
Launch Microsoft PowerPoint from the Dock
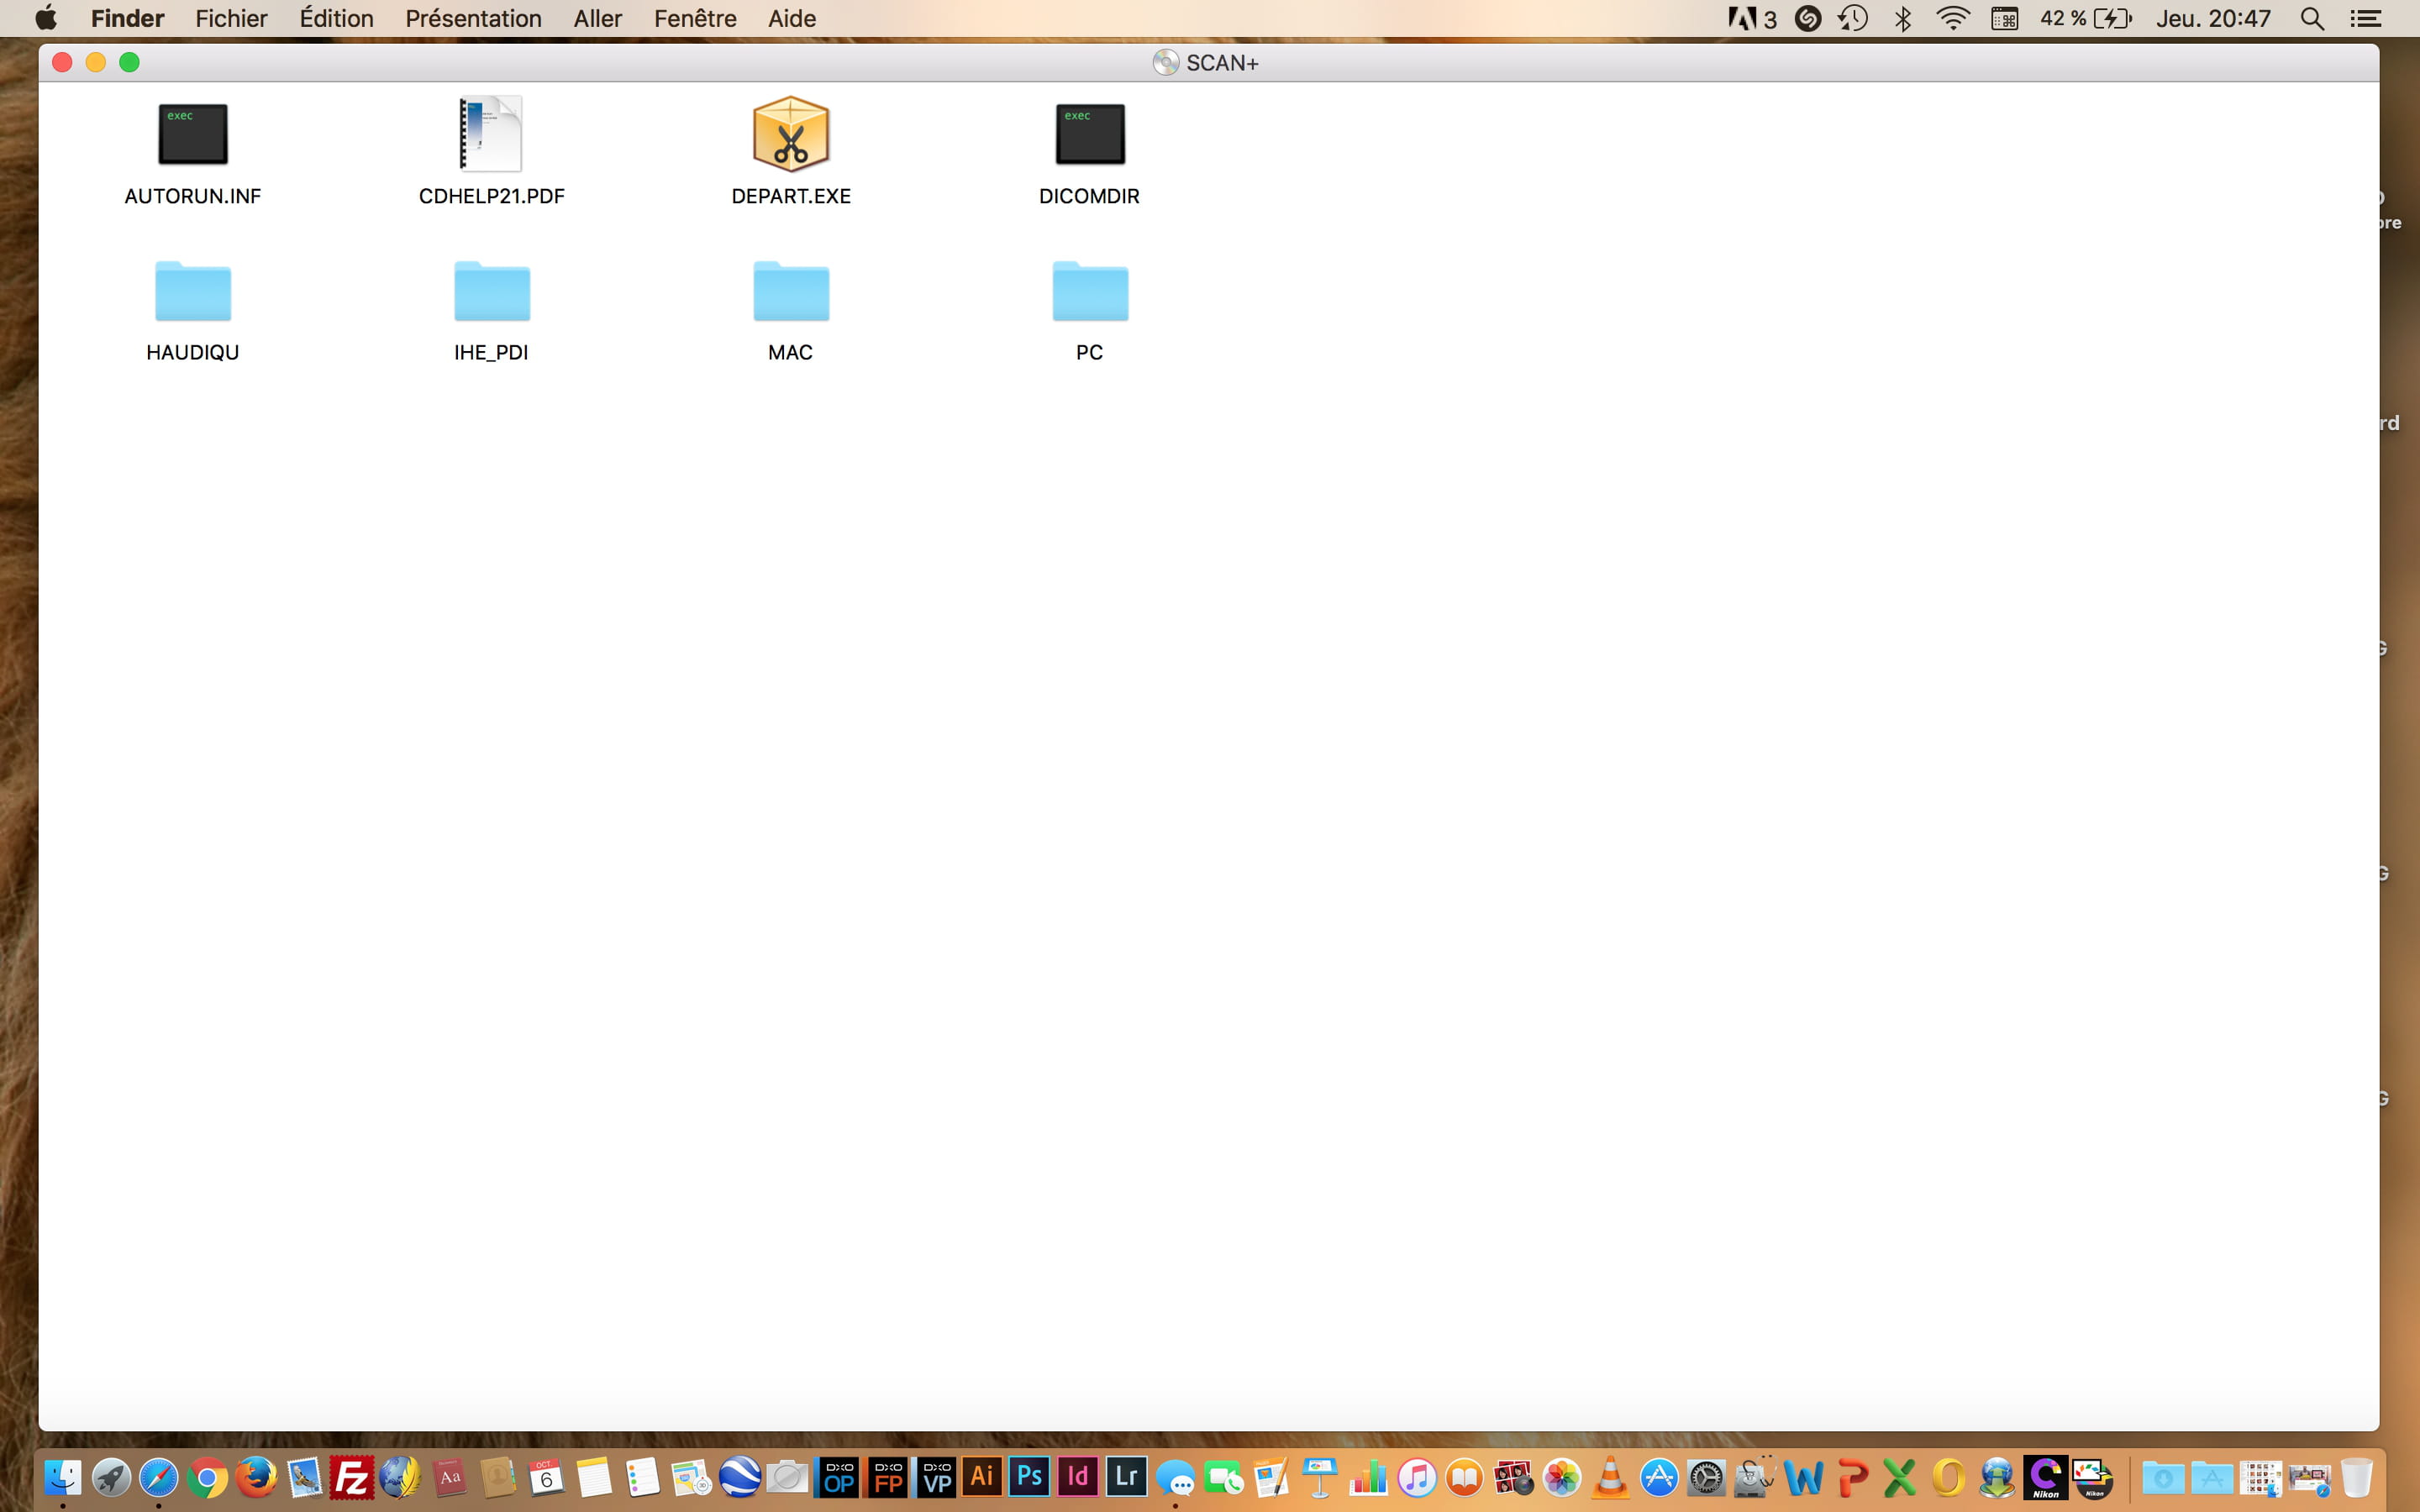coord(1852,1477)
